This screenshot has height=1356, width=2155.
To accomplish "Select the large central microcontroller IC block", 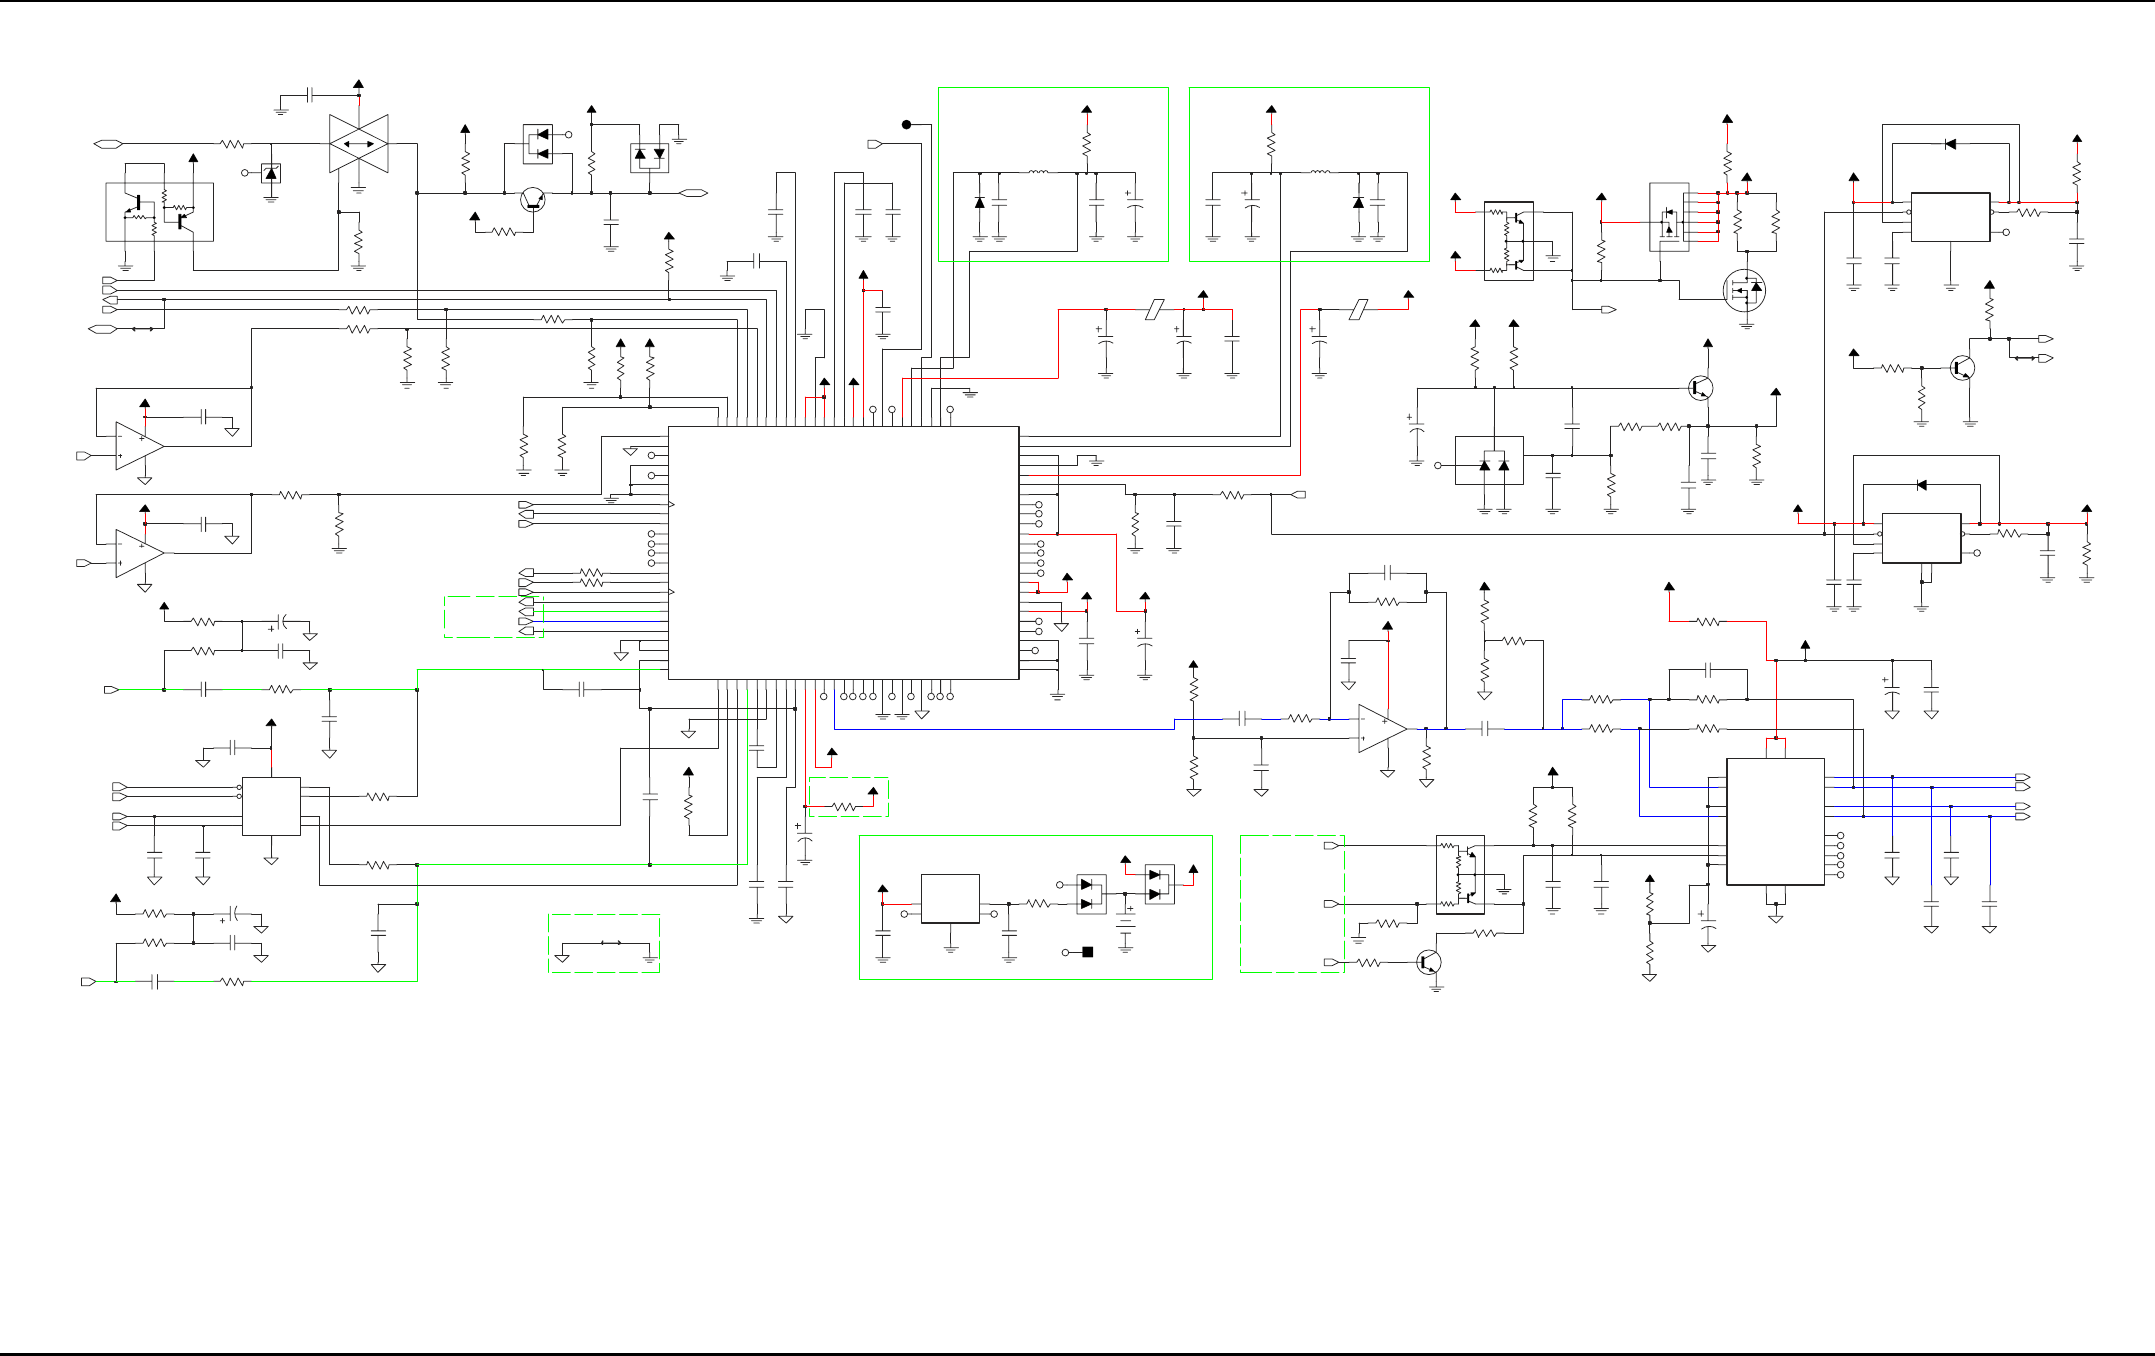I will click(843, 553).
